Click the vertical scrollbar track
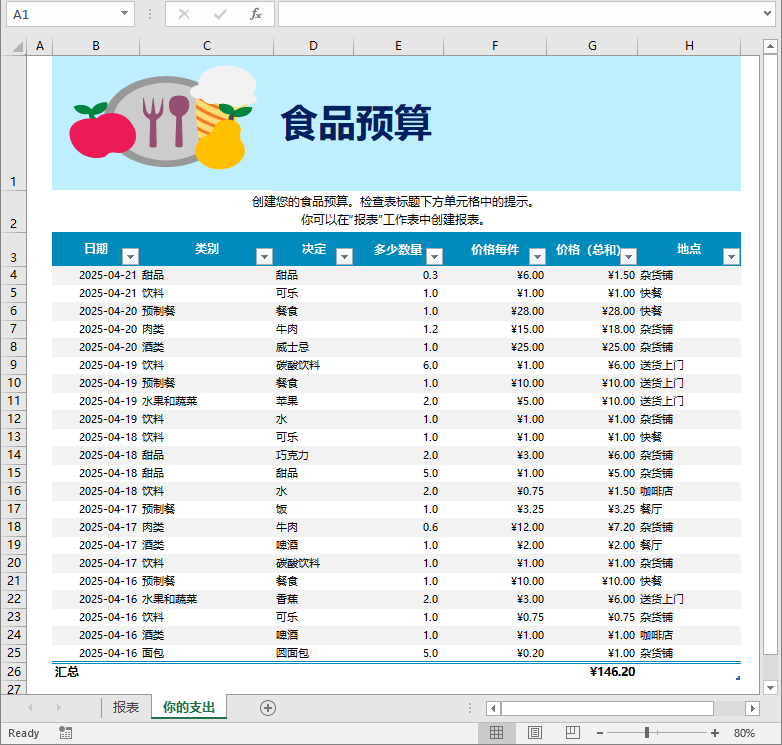782x745 pixels. pos(770,667)
